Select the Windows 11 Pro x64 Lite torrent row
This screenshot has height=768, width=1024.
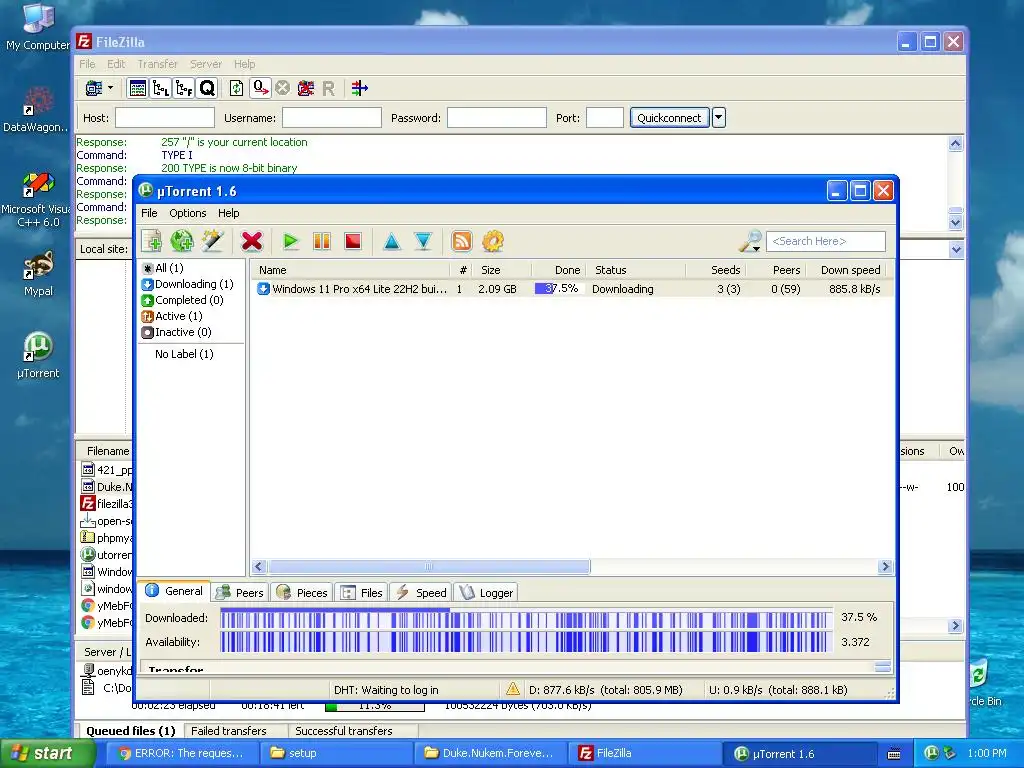click(571, 289)
